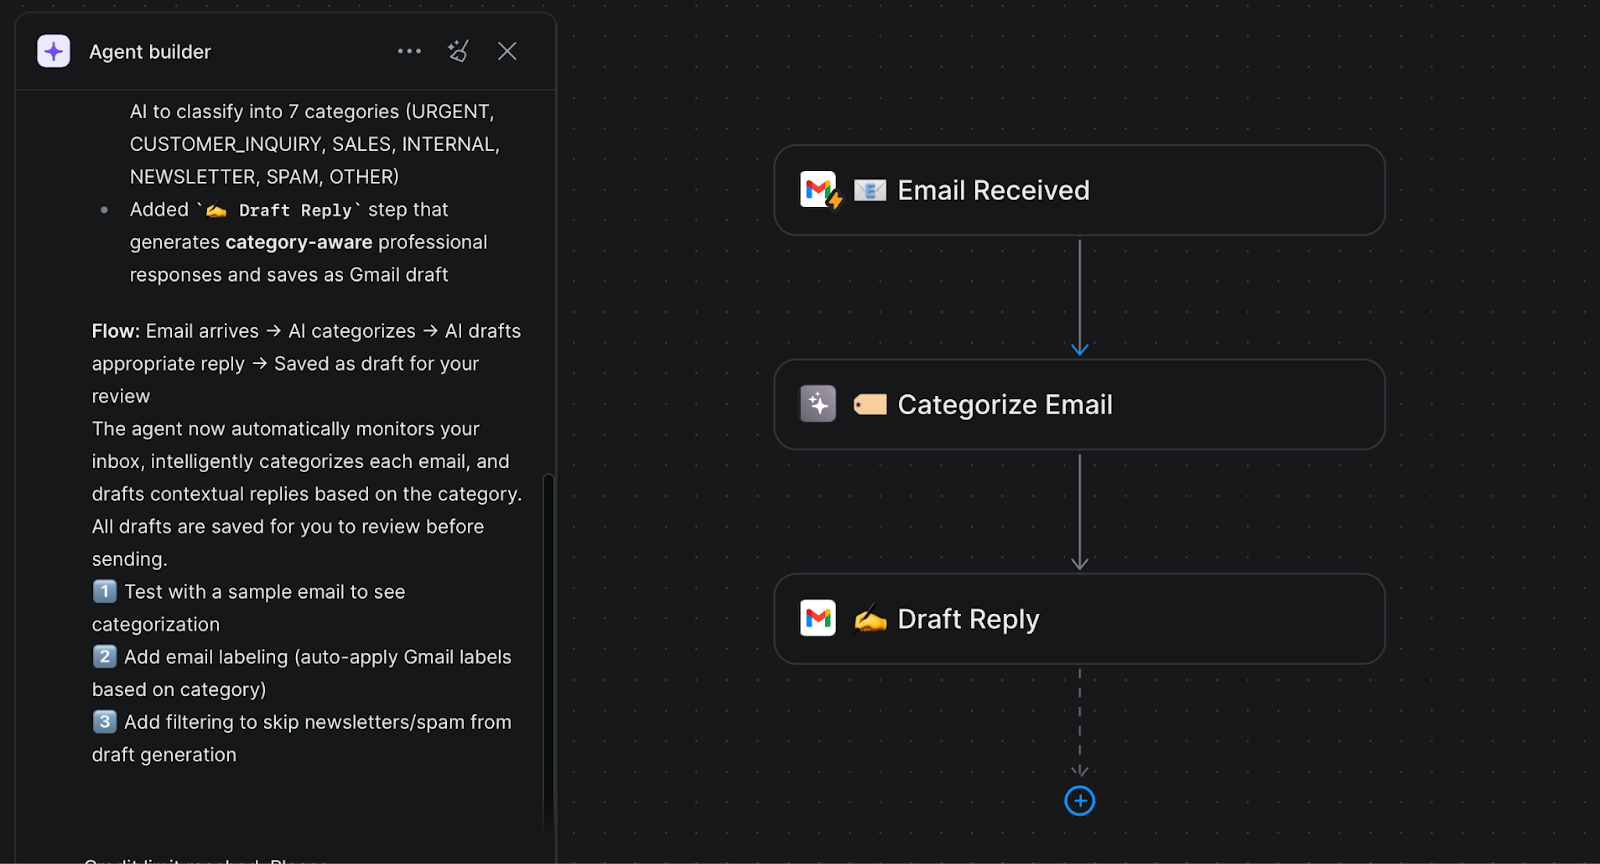
Task: Select the Email Received node title
Action: click(x=993, y=190)
